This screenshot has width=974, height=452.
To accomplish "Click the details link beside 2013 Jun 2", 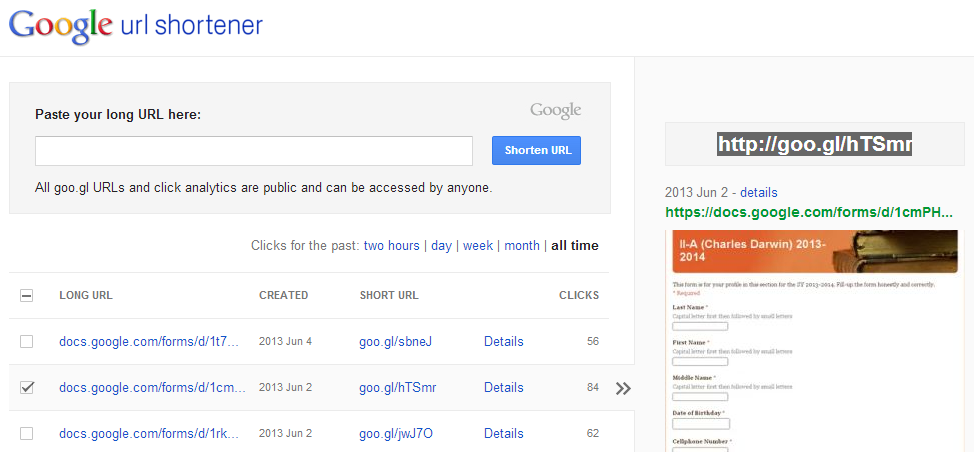I will pos(758,192).
